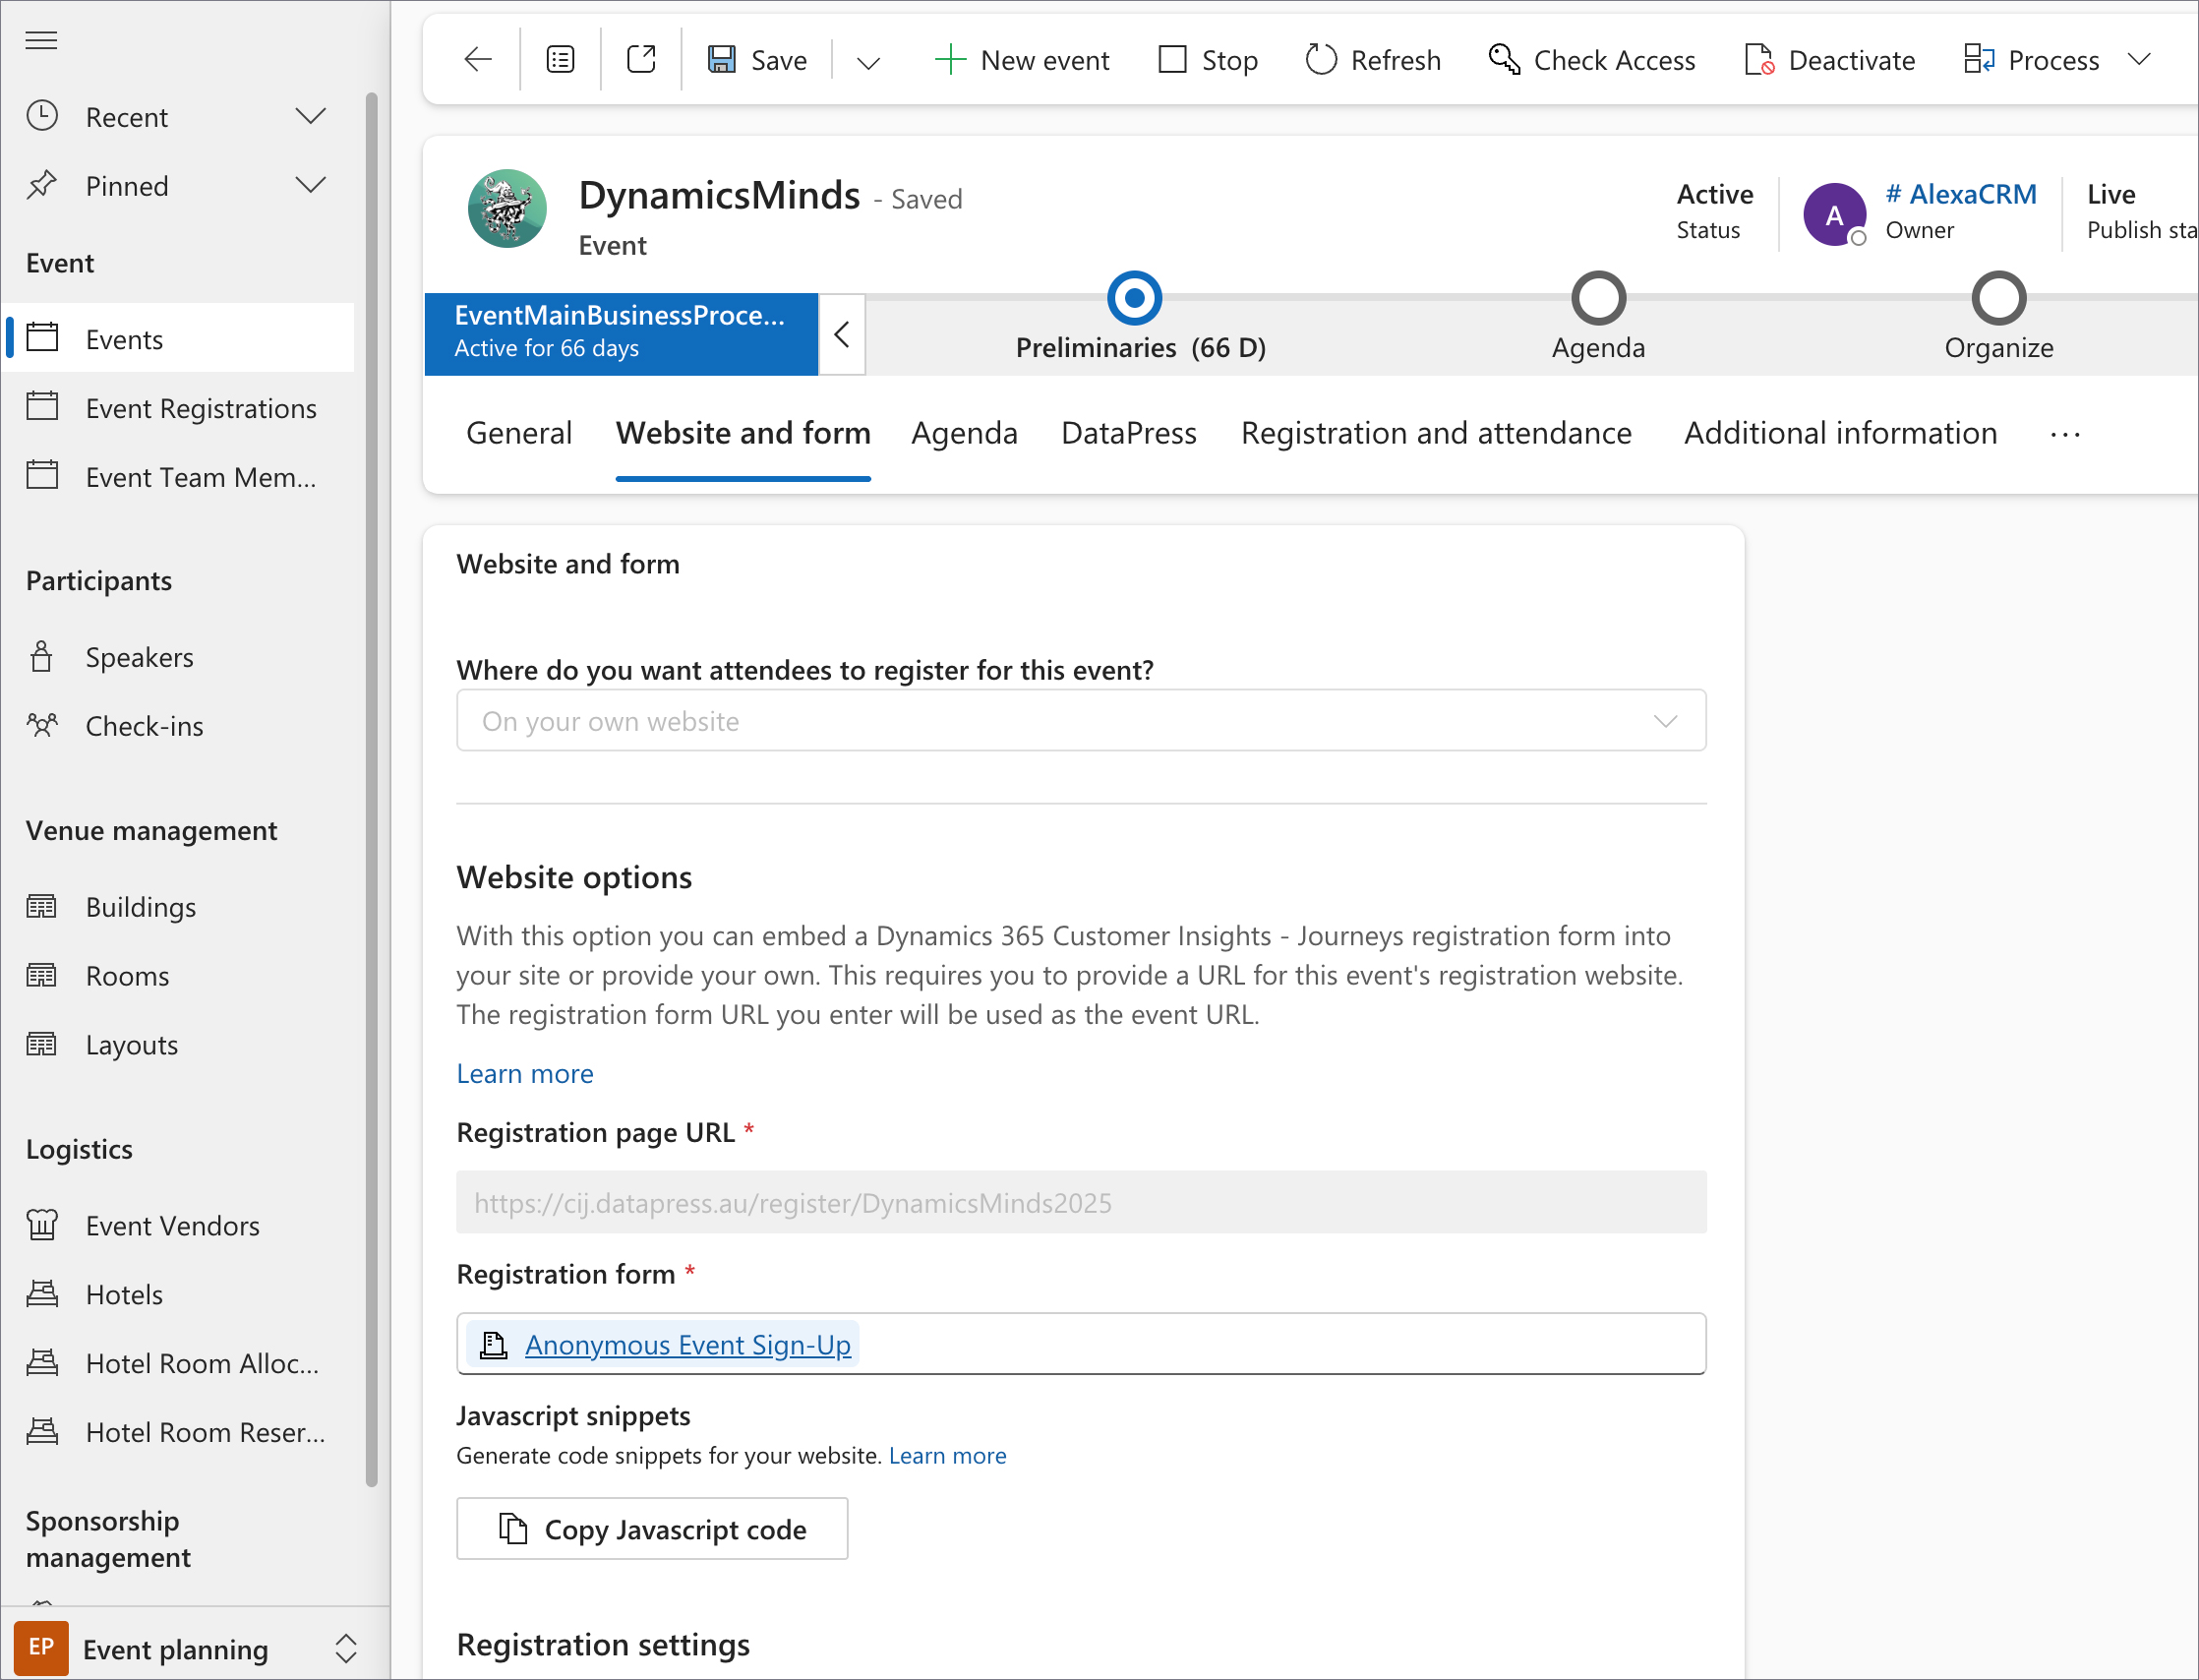The image size is (2199, 1680).
Task: Select the Agenda stage circle
Action: 1598,298
